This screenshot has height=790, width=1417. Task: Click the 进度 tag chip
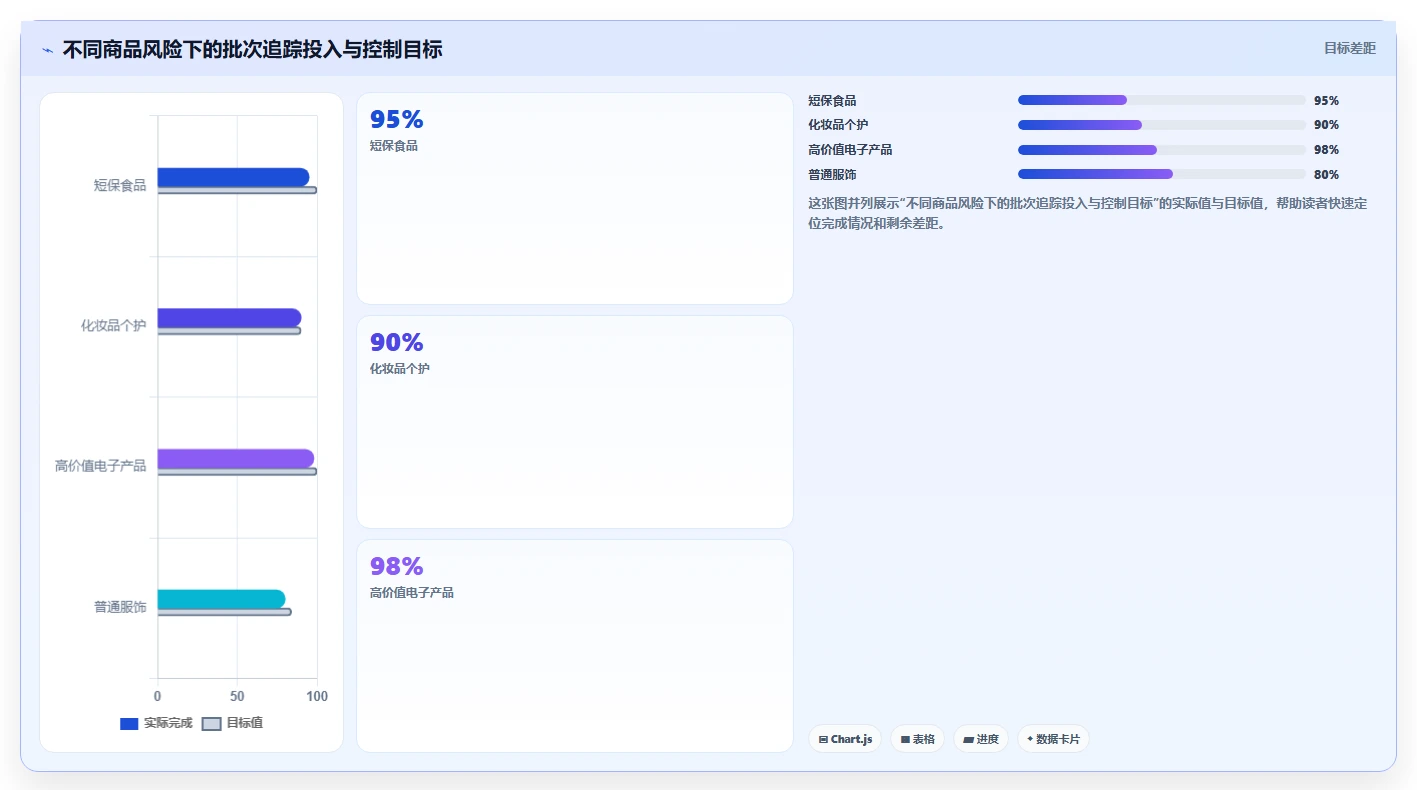point(981,739)
